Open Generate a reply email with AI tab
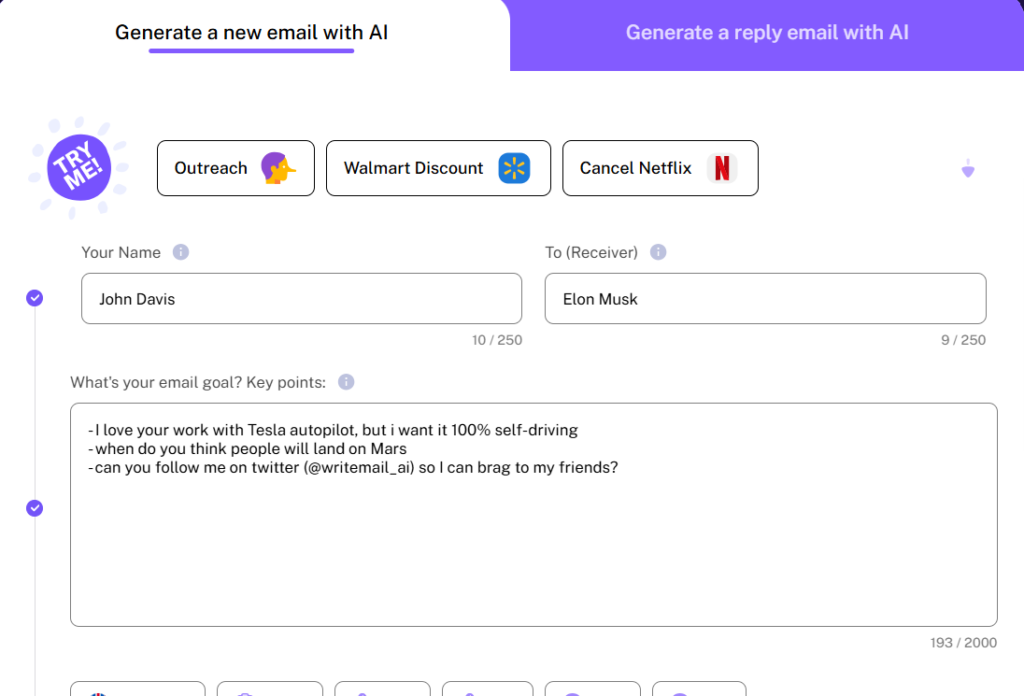The image size is (1024, 696). (767, 33)
